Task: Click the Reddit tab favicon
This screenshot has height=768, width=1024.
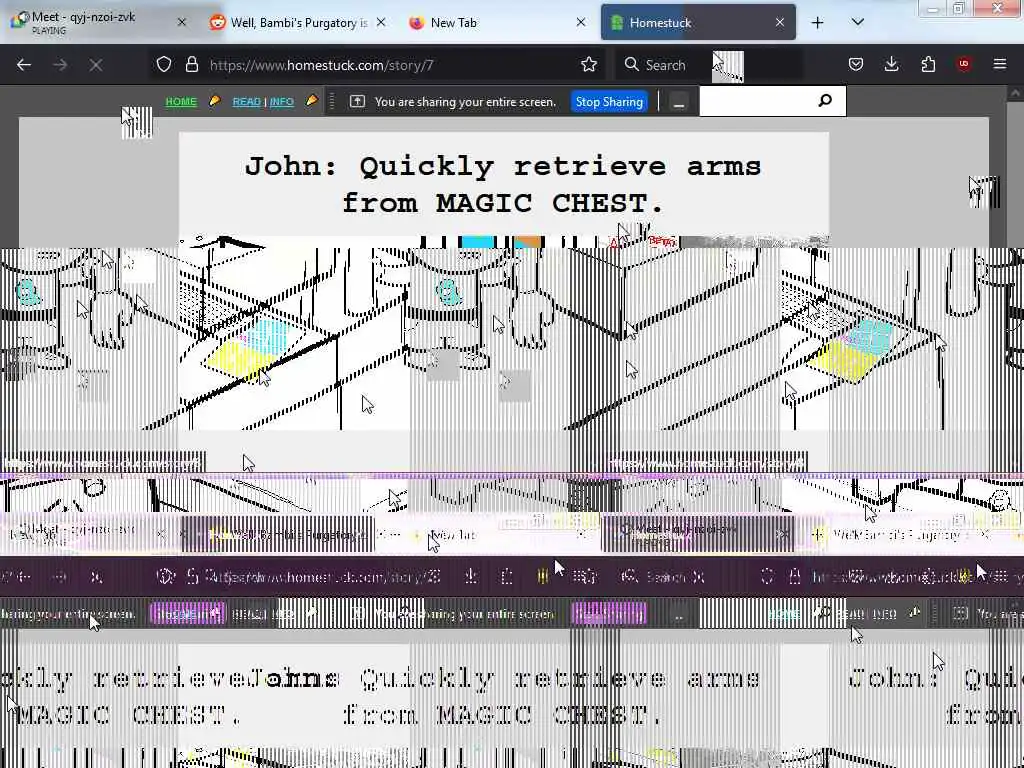Action: [217, 22]
